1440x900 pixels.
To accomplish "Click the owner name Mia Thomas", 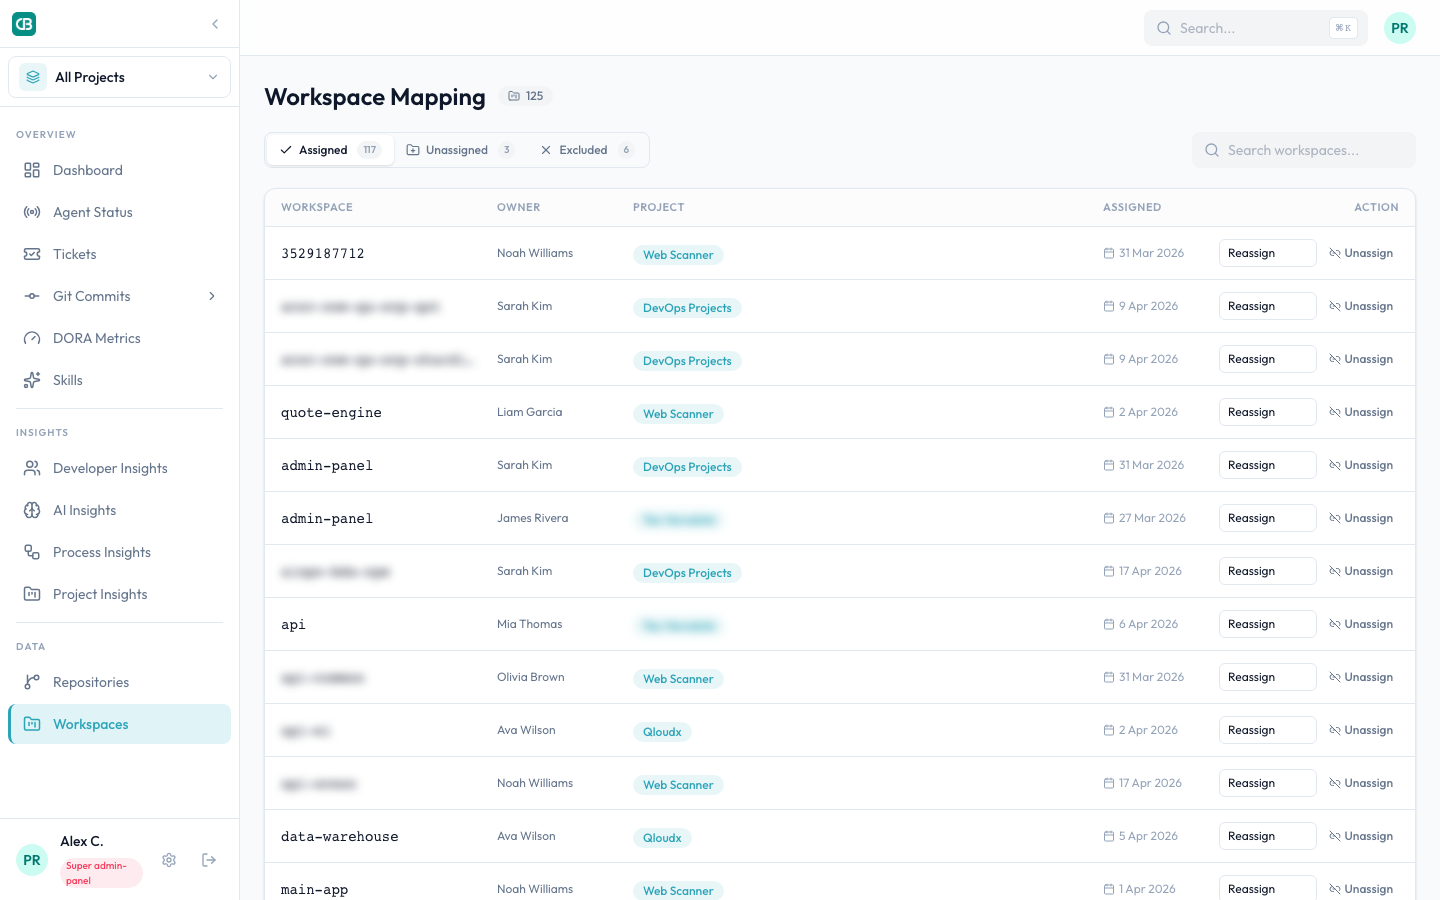I will point(529,624).
